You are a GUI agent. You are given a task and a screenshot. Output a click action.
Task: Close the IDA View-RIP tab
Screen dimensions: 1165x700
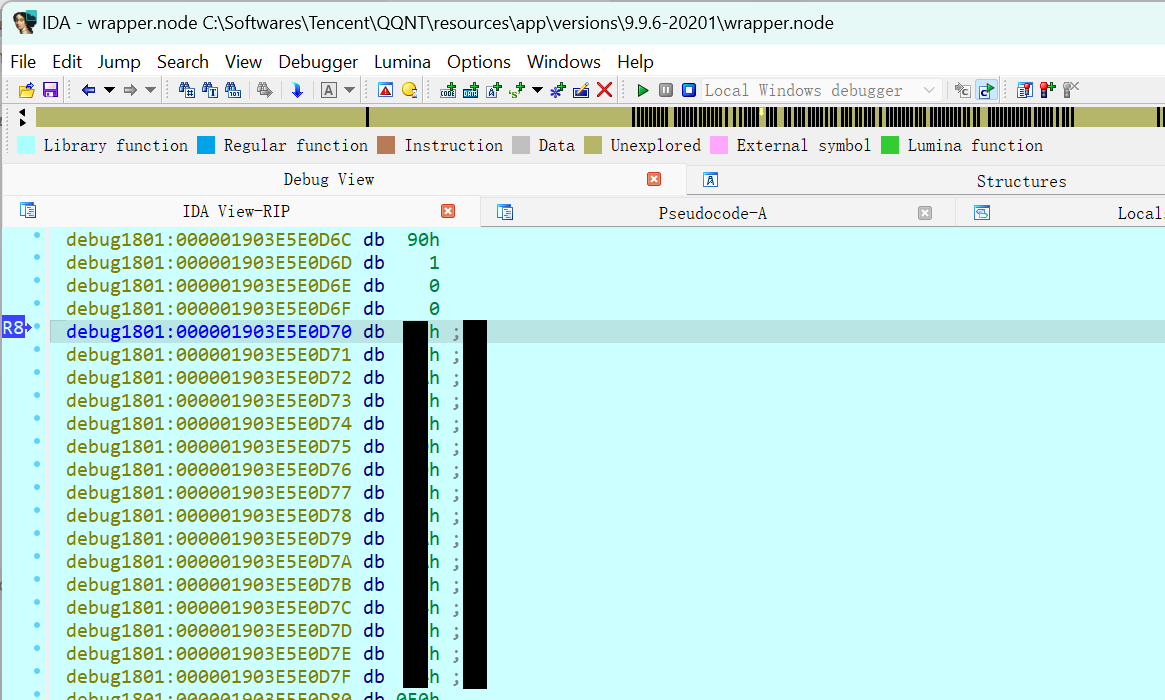tap(448, 211)
